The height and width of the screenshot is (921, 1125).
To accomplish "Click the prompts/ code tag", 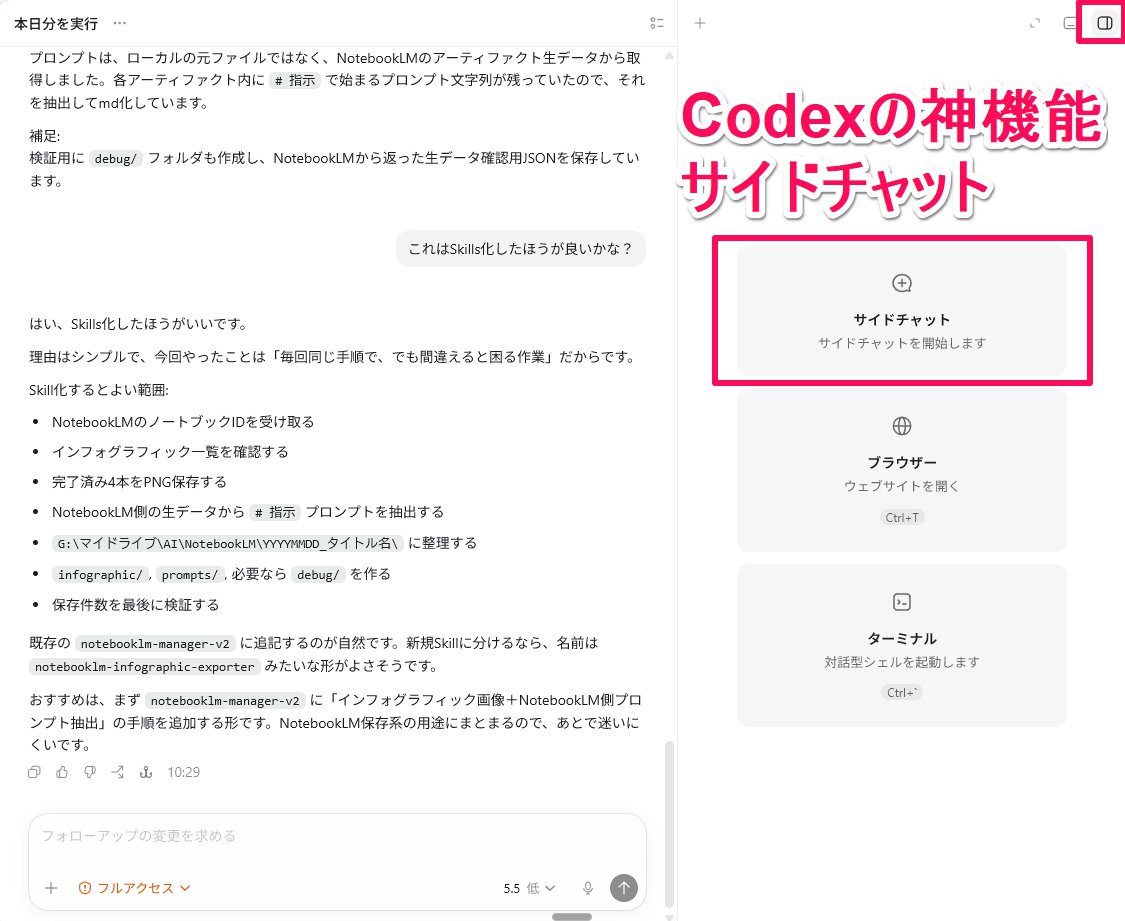I will (190, 574).
